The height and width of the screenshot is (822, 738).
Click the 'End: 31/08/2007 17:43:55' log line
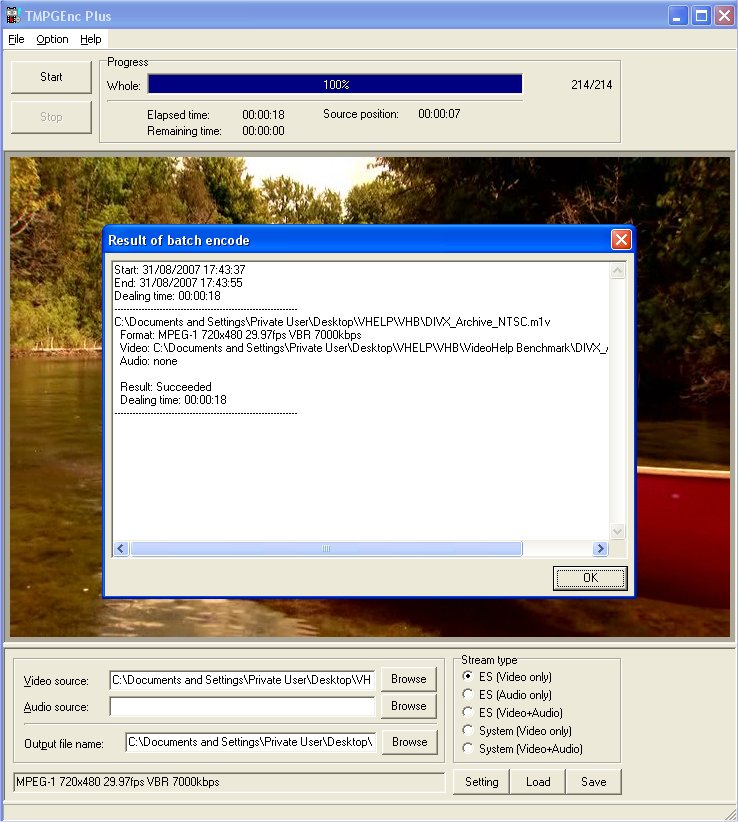(x=178, y=283)
